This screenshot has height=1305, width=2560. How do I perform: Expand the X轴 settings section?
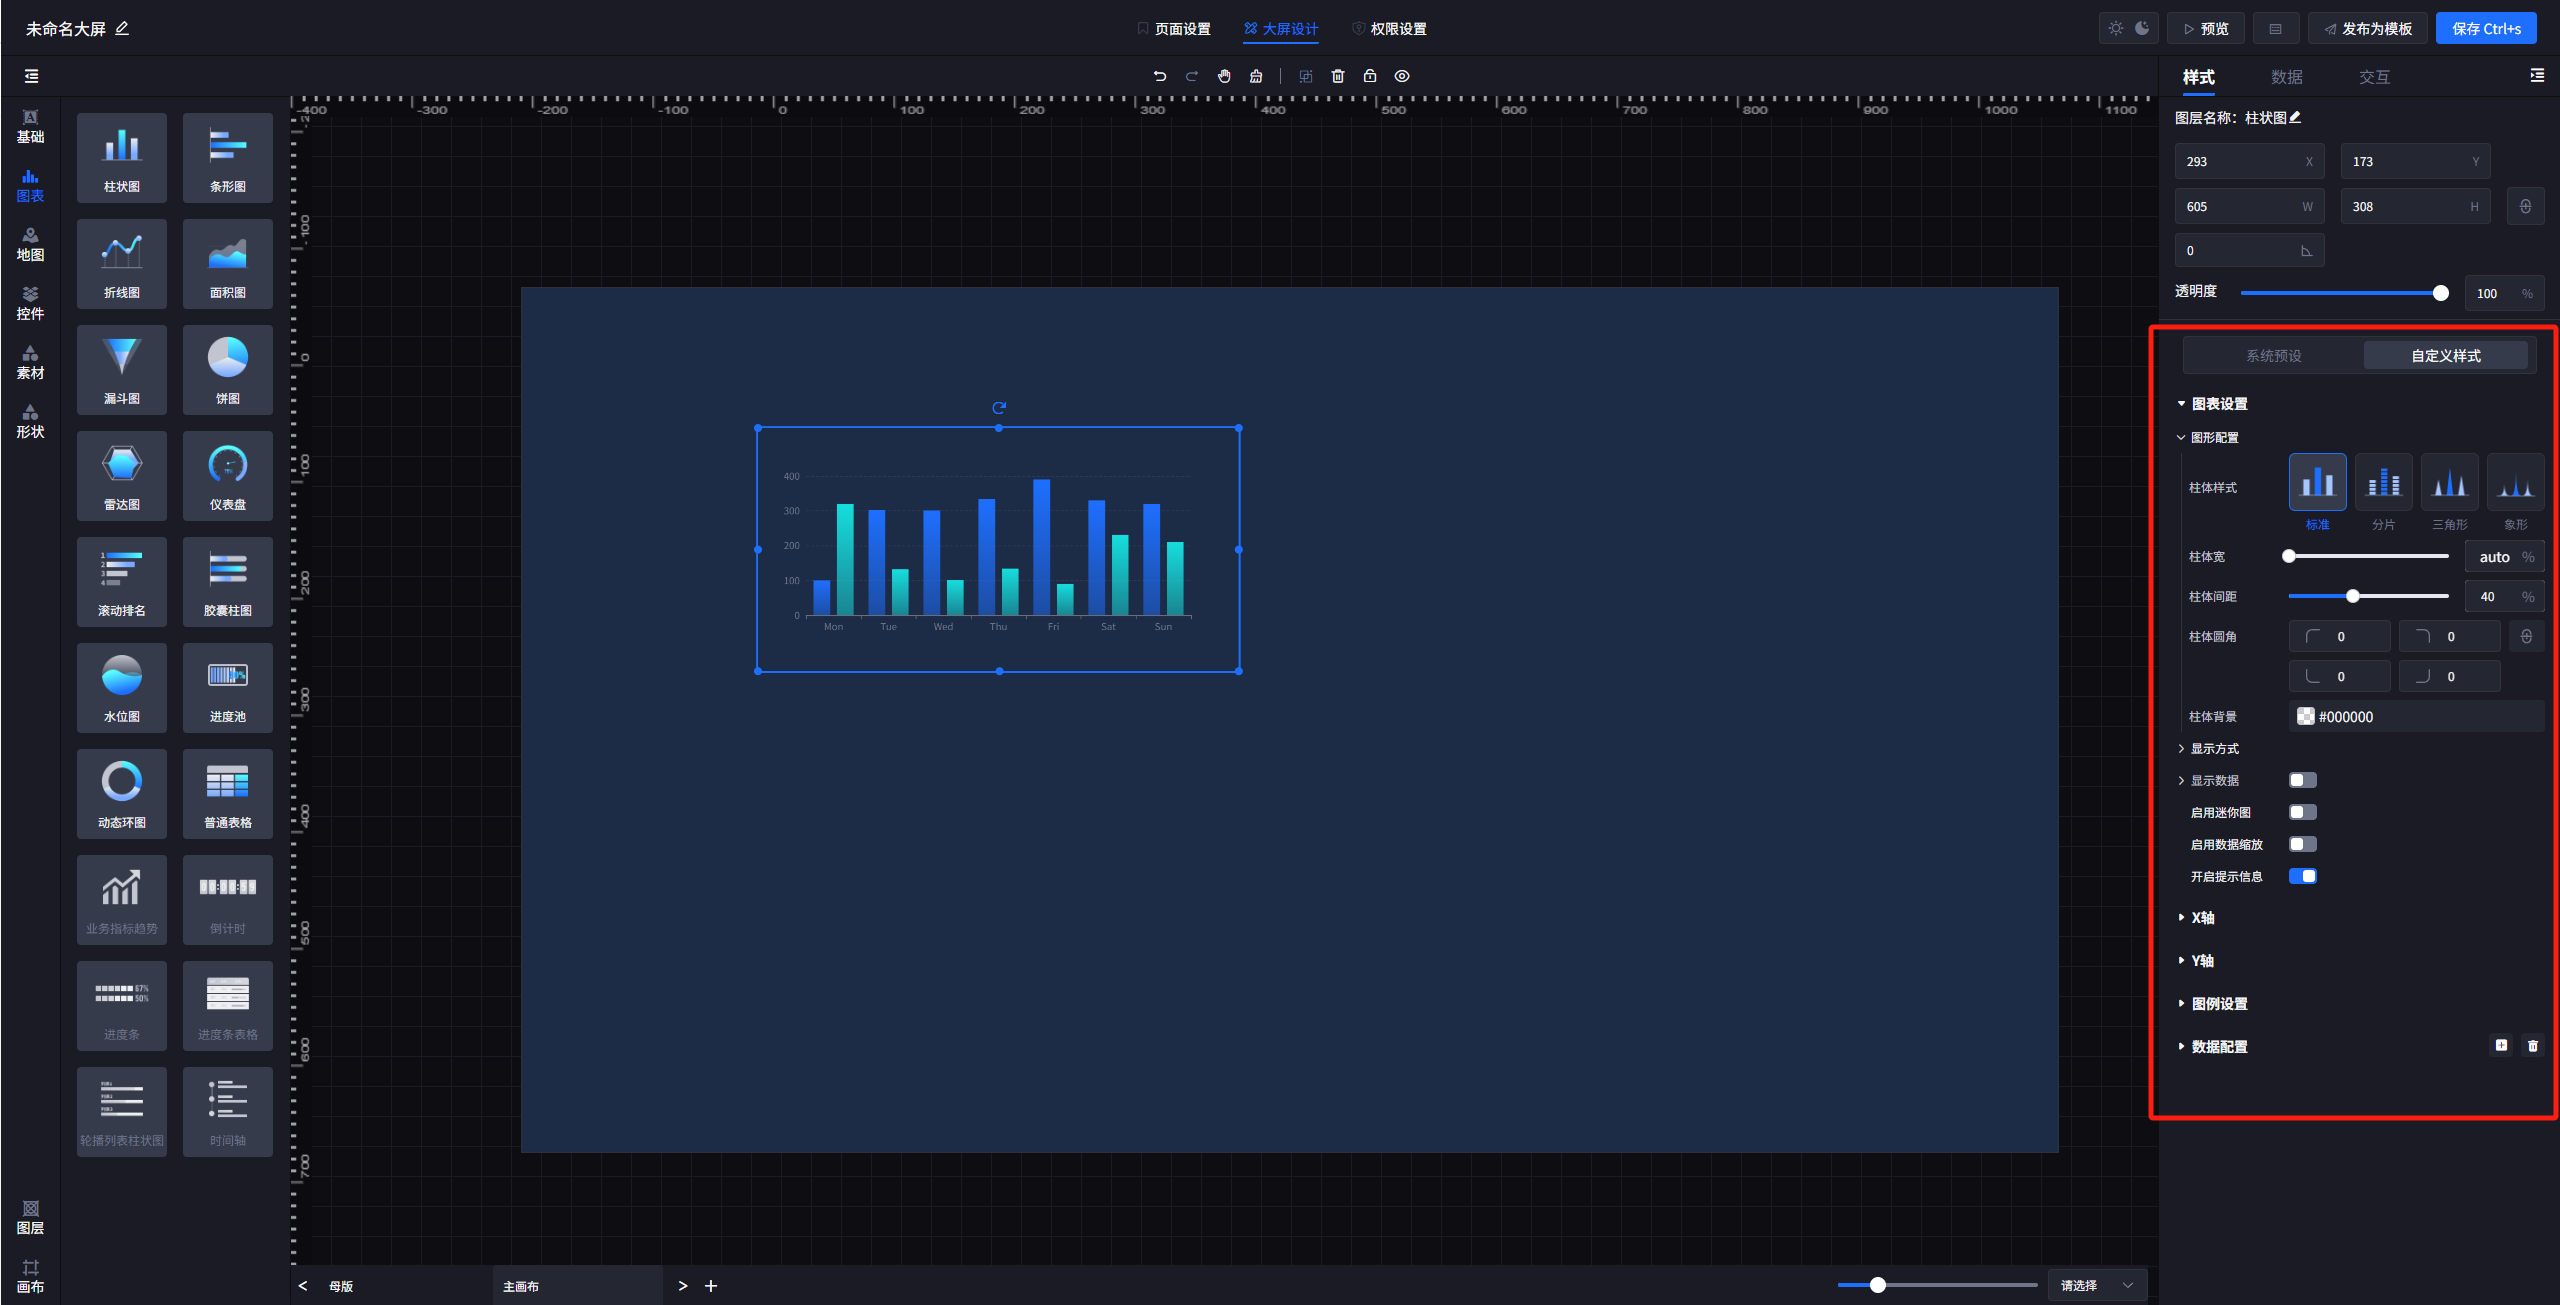pos(2202,918)
